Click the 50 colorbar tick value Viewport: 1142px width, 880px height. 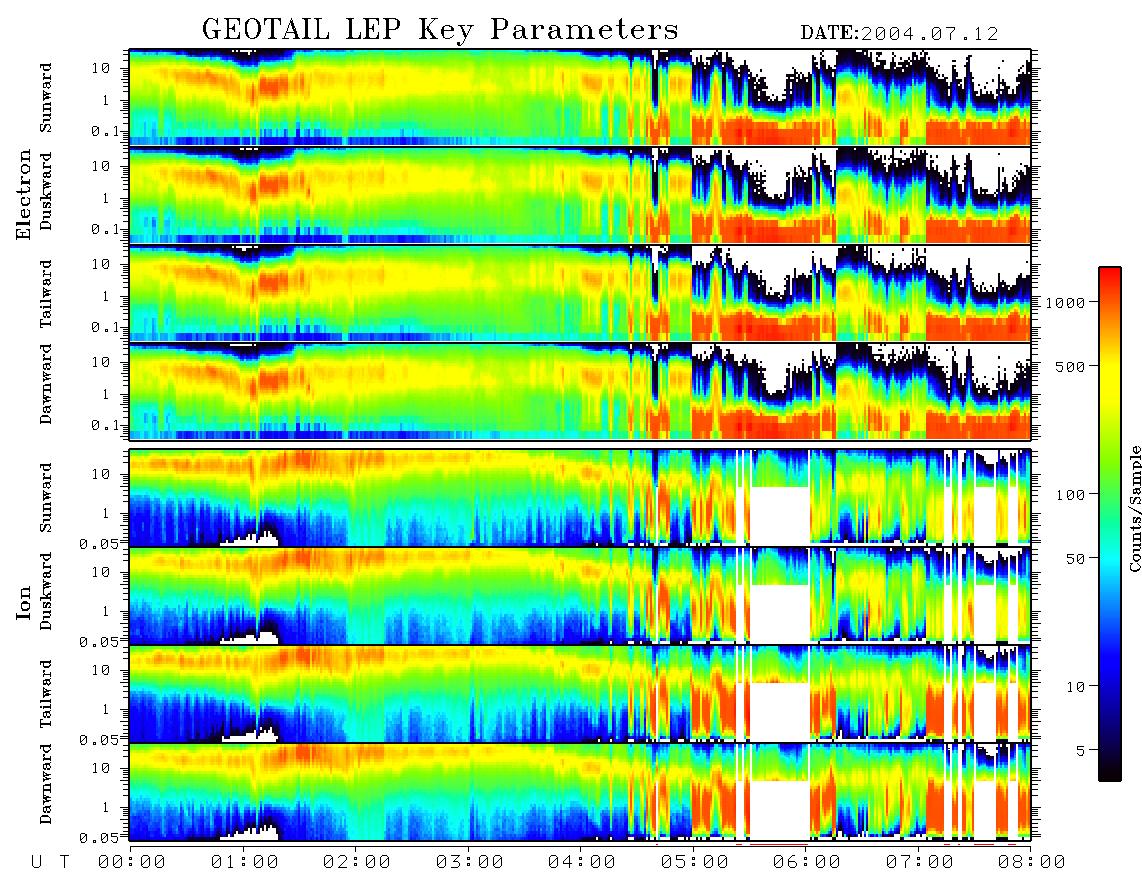(1076, 559)
